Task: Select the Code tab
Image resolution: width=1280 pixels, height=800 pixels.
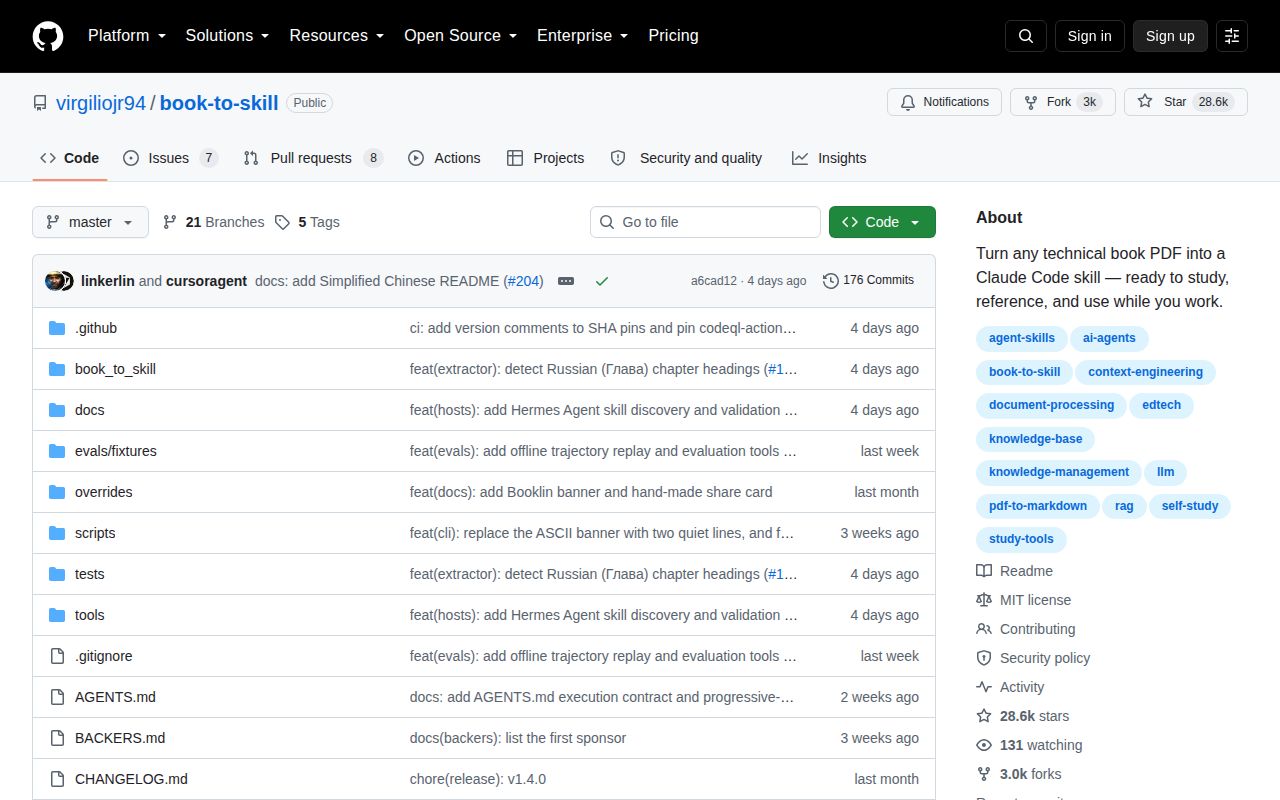Action: pyautogui.click(x=70, y=158)
